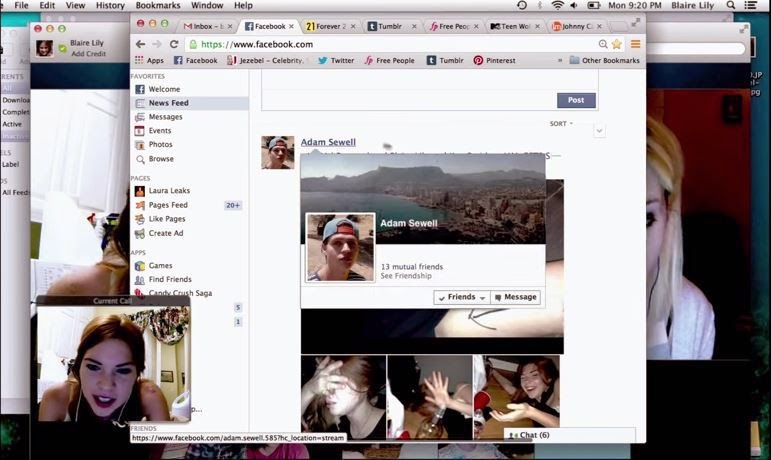Screen dimensions: 771x460
Task: Open Games in the Apps section
Action: tap(160, 265)
